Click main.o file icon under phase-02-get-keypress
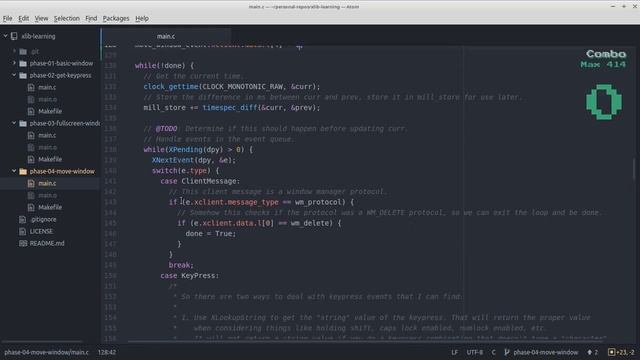Viewport: 640px width, 360px height. coord(31,99)
